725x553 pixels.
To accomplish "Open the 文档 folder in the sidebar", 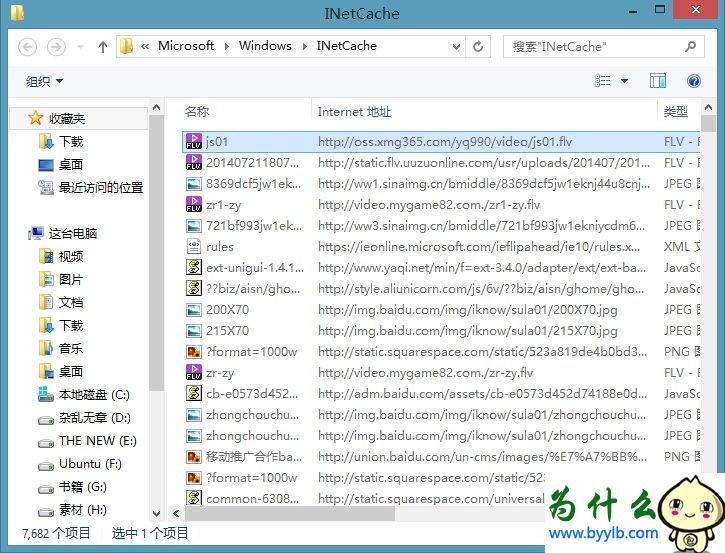I will pos(71,302).
